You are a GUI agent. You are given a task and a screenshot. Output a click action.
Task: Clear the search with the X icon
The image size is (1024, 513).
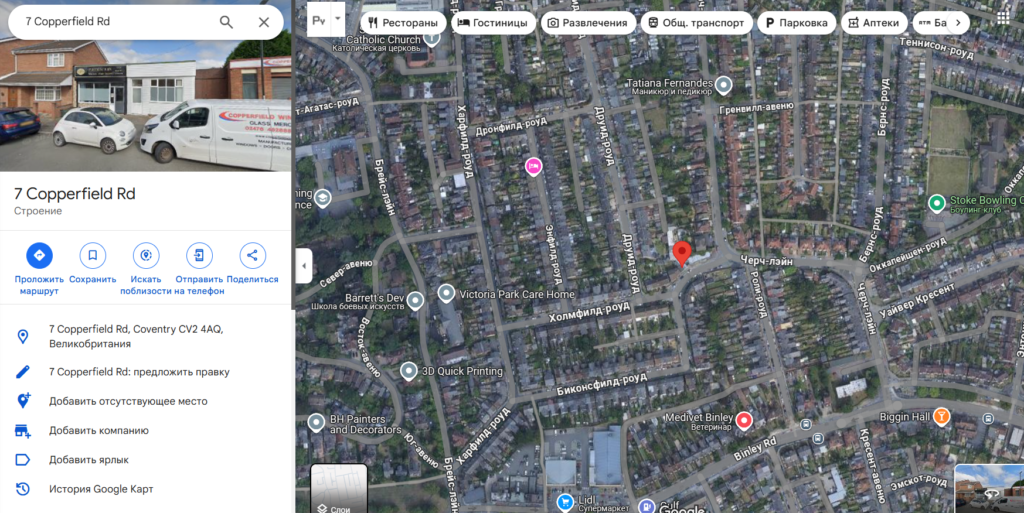pyautogui.click(x=264, y=22)
